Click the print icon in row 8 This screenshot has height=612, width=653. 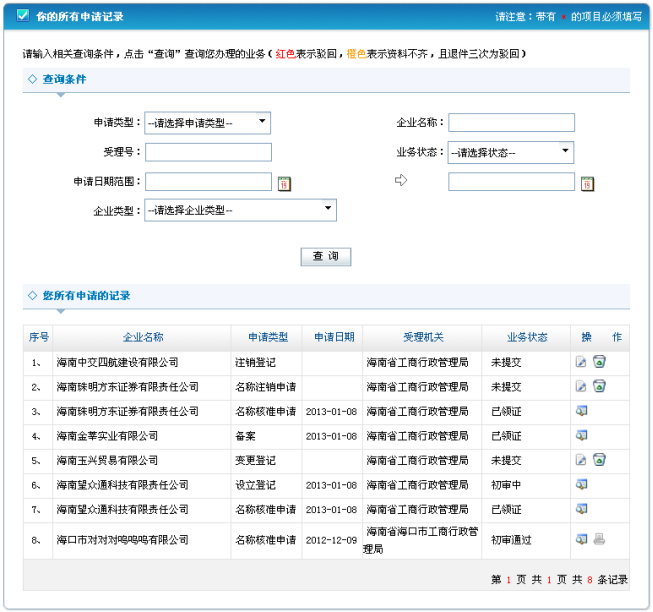(599, 539)
